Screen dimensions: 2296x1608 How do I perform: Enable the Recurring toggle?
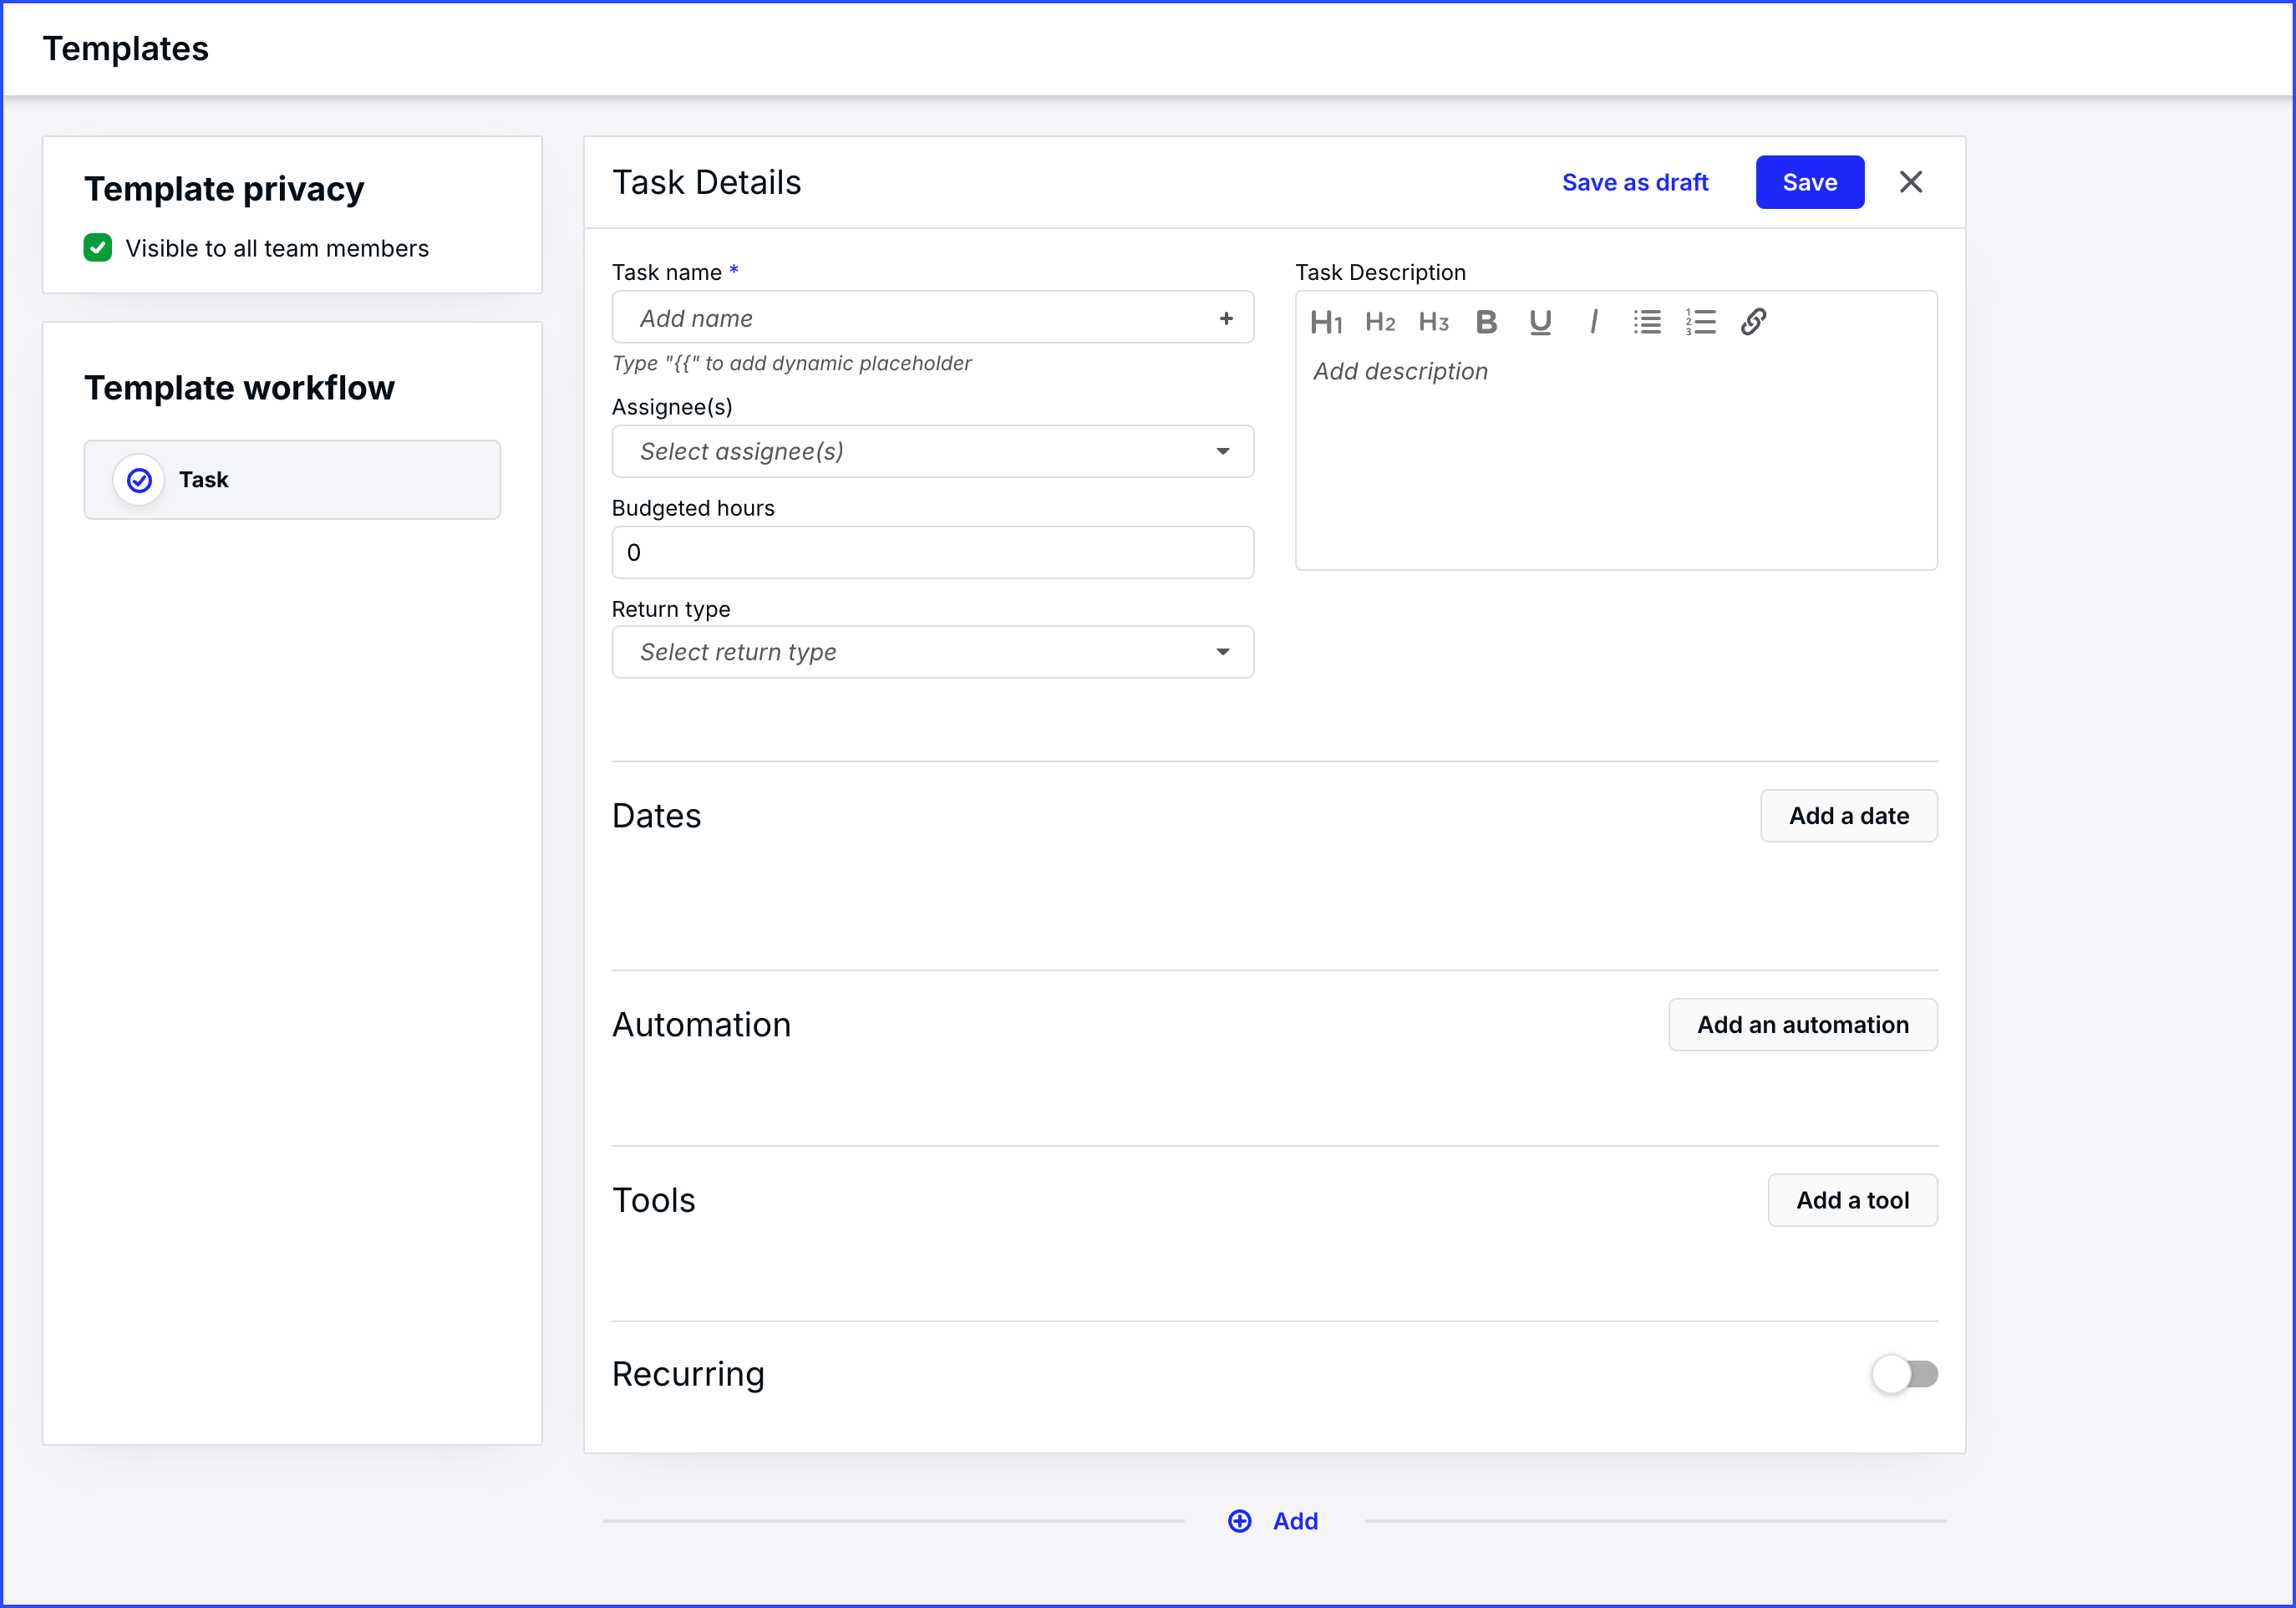click(x=1904, y=1374)
